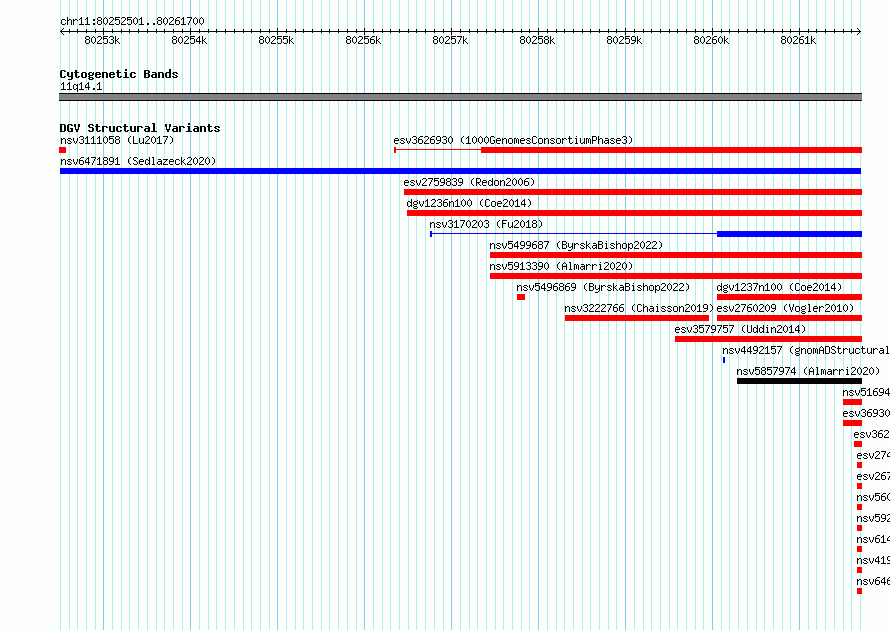Open esv2760209 (Vogler2010) label
The width and height of the screenshot is (890, 630).
[785, 308]
